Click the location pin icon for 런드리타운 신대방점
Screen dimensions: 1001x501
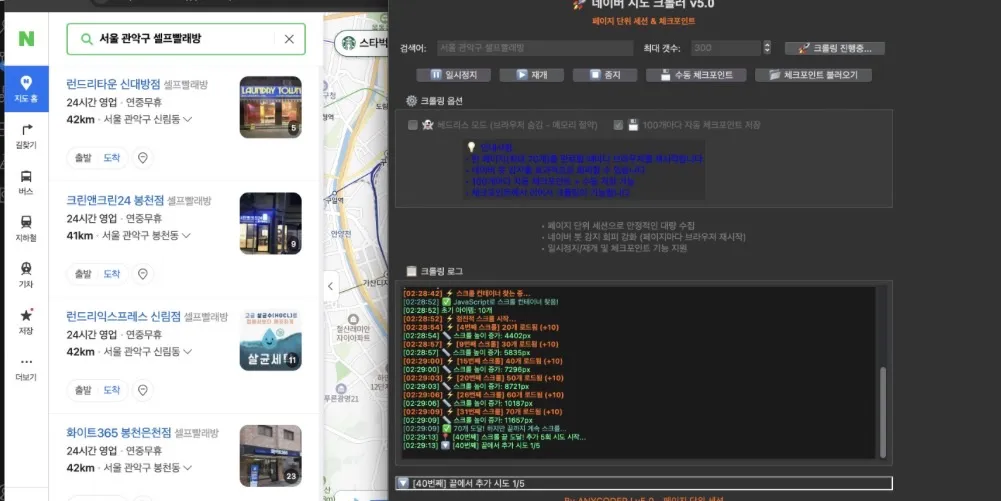pyautogui.click(x=143, y=158)
